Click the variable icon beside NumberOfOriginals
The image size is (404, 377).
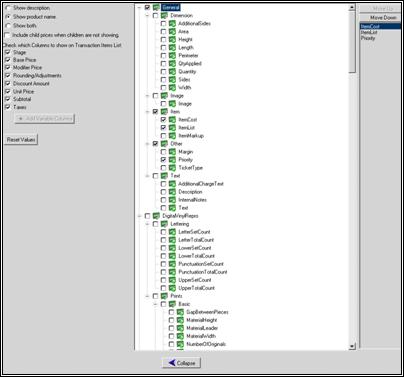pyautogui.click(x=180, y=344)
